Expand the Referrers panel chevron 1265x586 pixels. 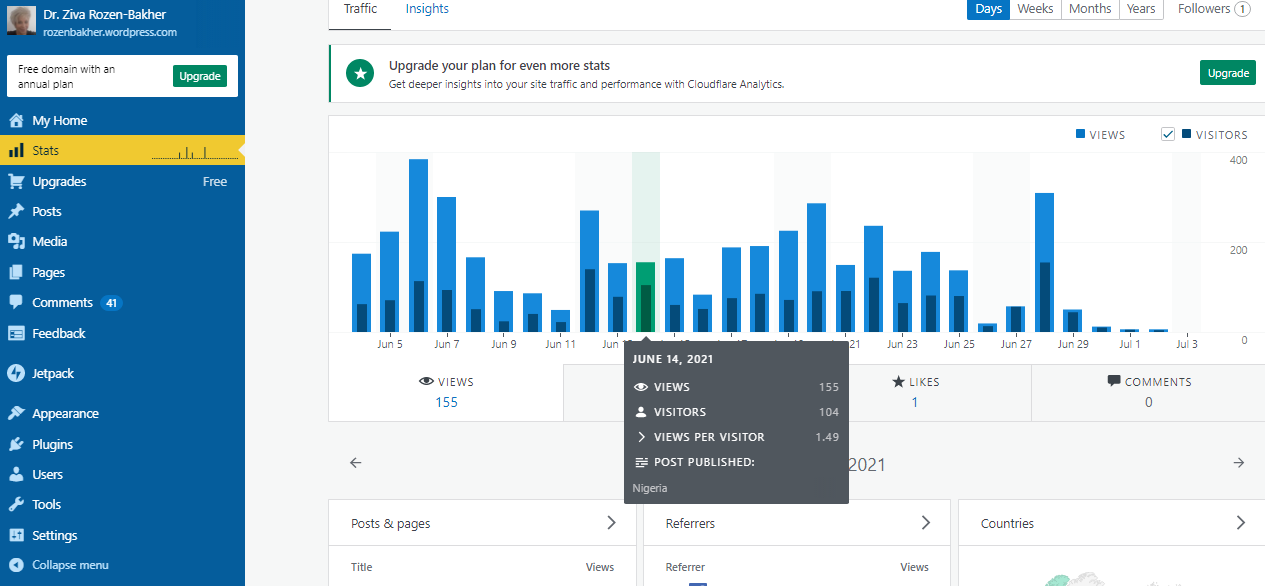pos(926,523)
